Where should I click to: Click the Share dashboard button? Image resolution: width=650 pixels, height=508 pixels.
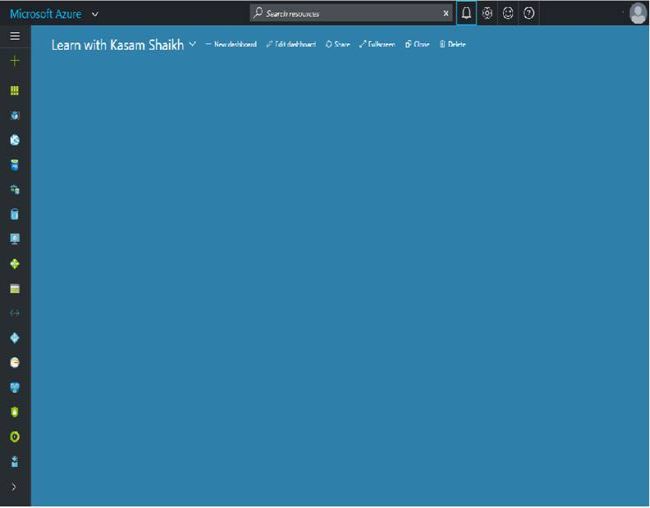[338, 44]
